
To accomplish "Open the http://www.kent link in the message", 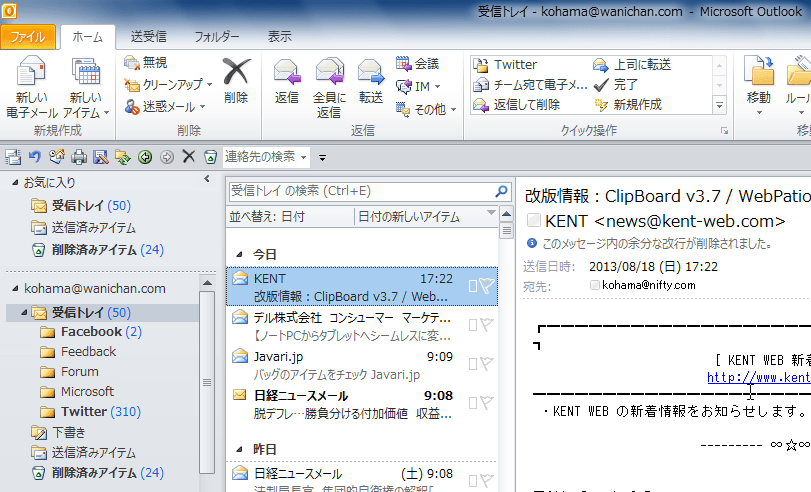I will pos(758,377).
